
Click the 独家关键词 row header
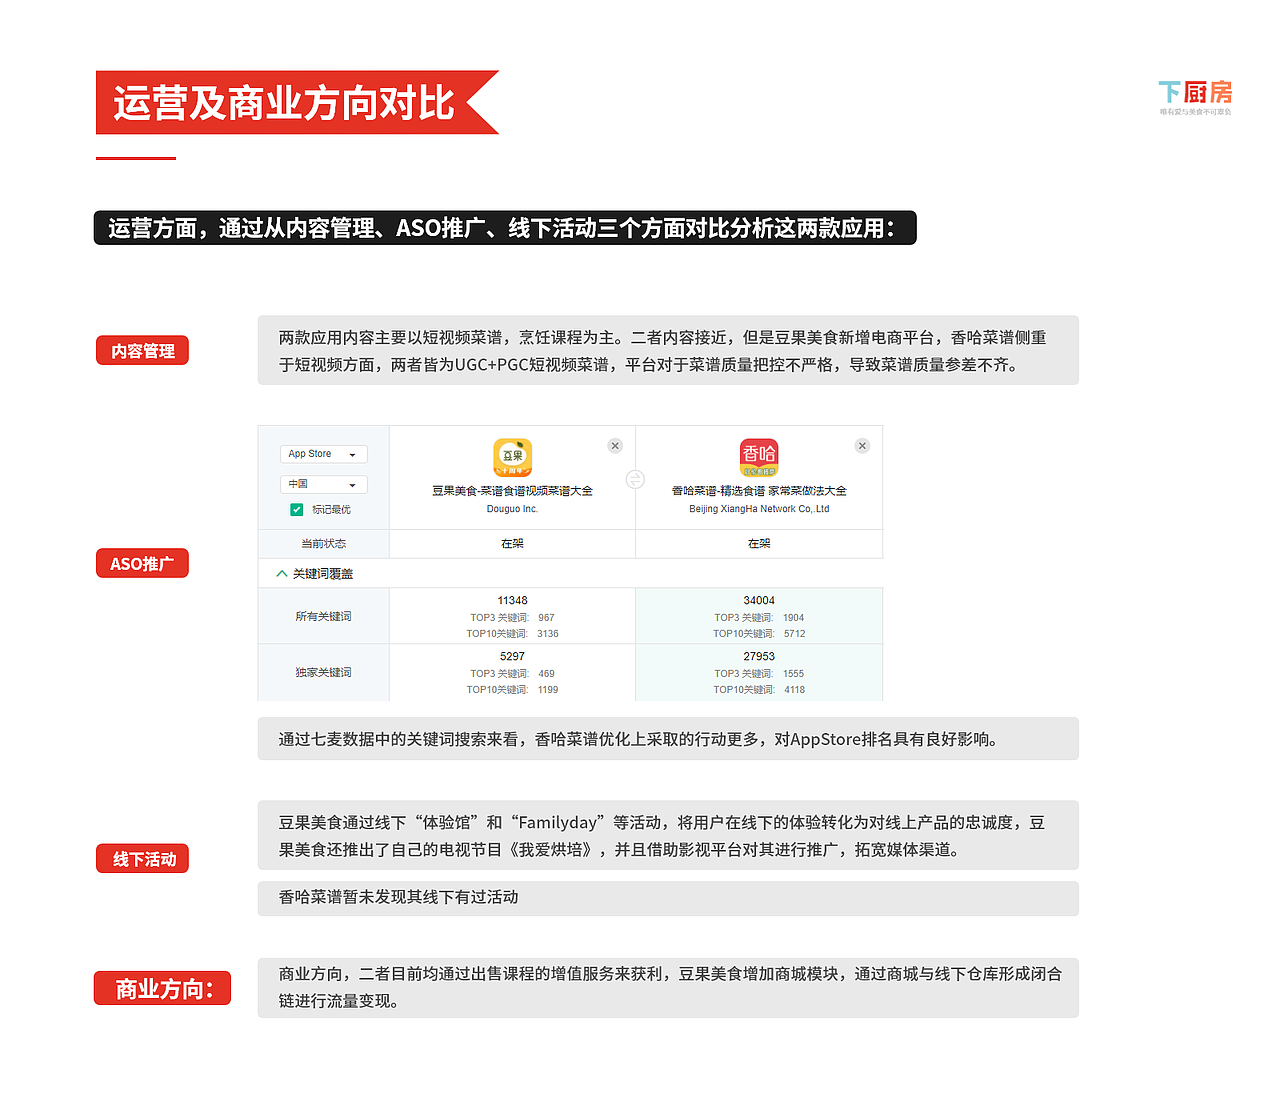[323, 672]
